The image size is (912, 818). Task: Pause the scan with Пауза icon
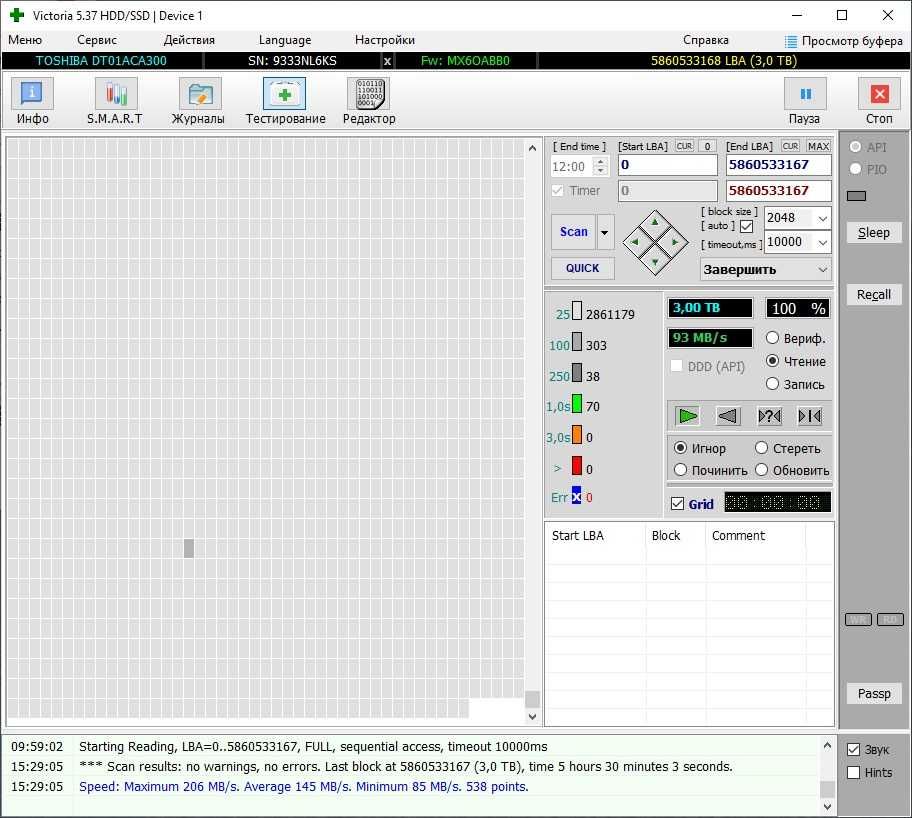pos(805,94)
